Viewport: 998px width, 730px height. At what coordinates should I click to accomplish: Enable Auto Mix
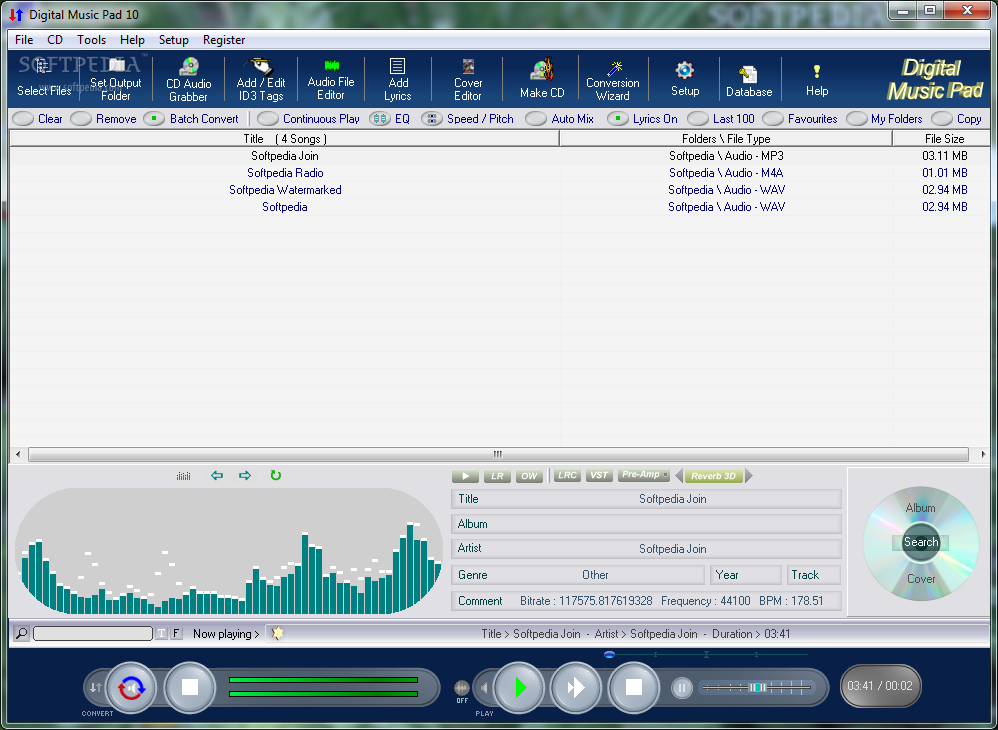pos(536,119)
